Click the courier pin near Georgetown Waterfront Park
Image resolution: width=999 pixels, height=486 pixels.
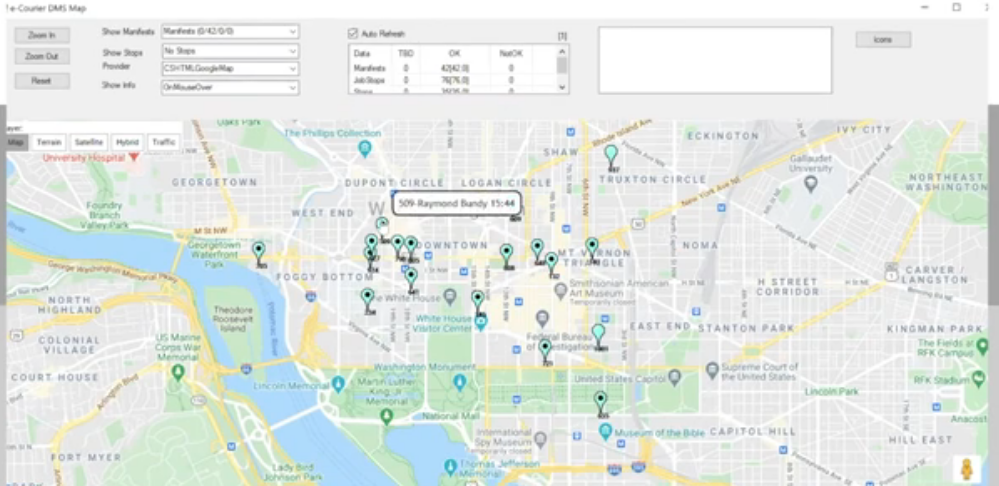pyautogui.click(x=258, y=252)
